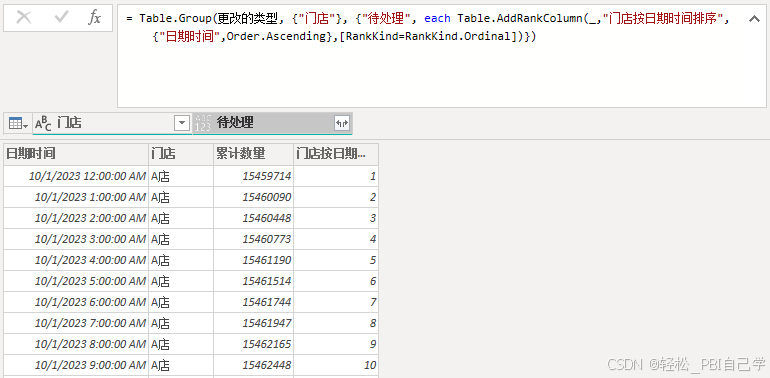Select the cell 10/1/2023 12:00:00 AM

click(76, 176)
